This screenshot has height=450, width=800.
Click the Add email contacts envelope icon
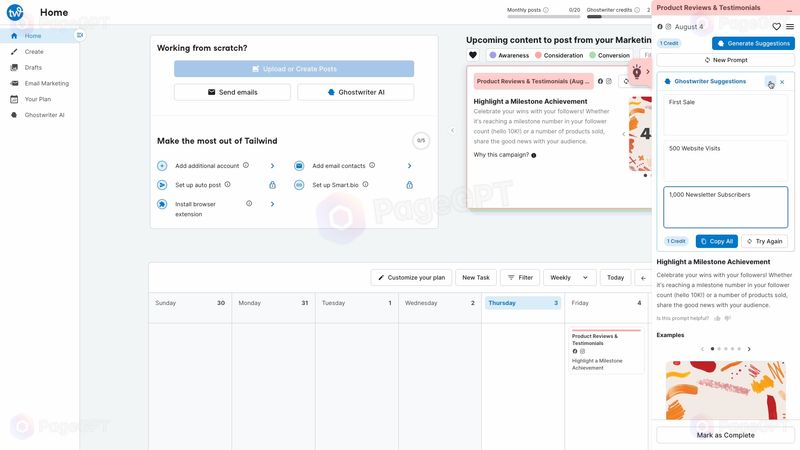[299, 166]
